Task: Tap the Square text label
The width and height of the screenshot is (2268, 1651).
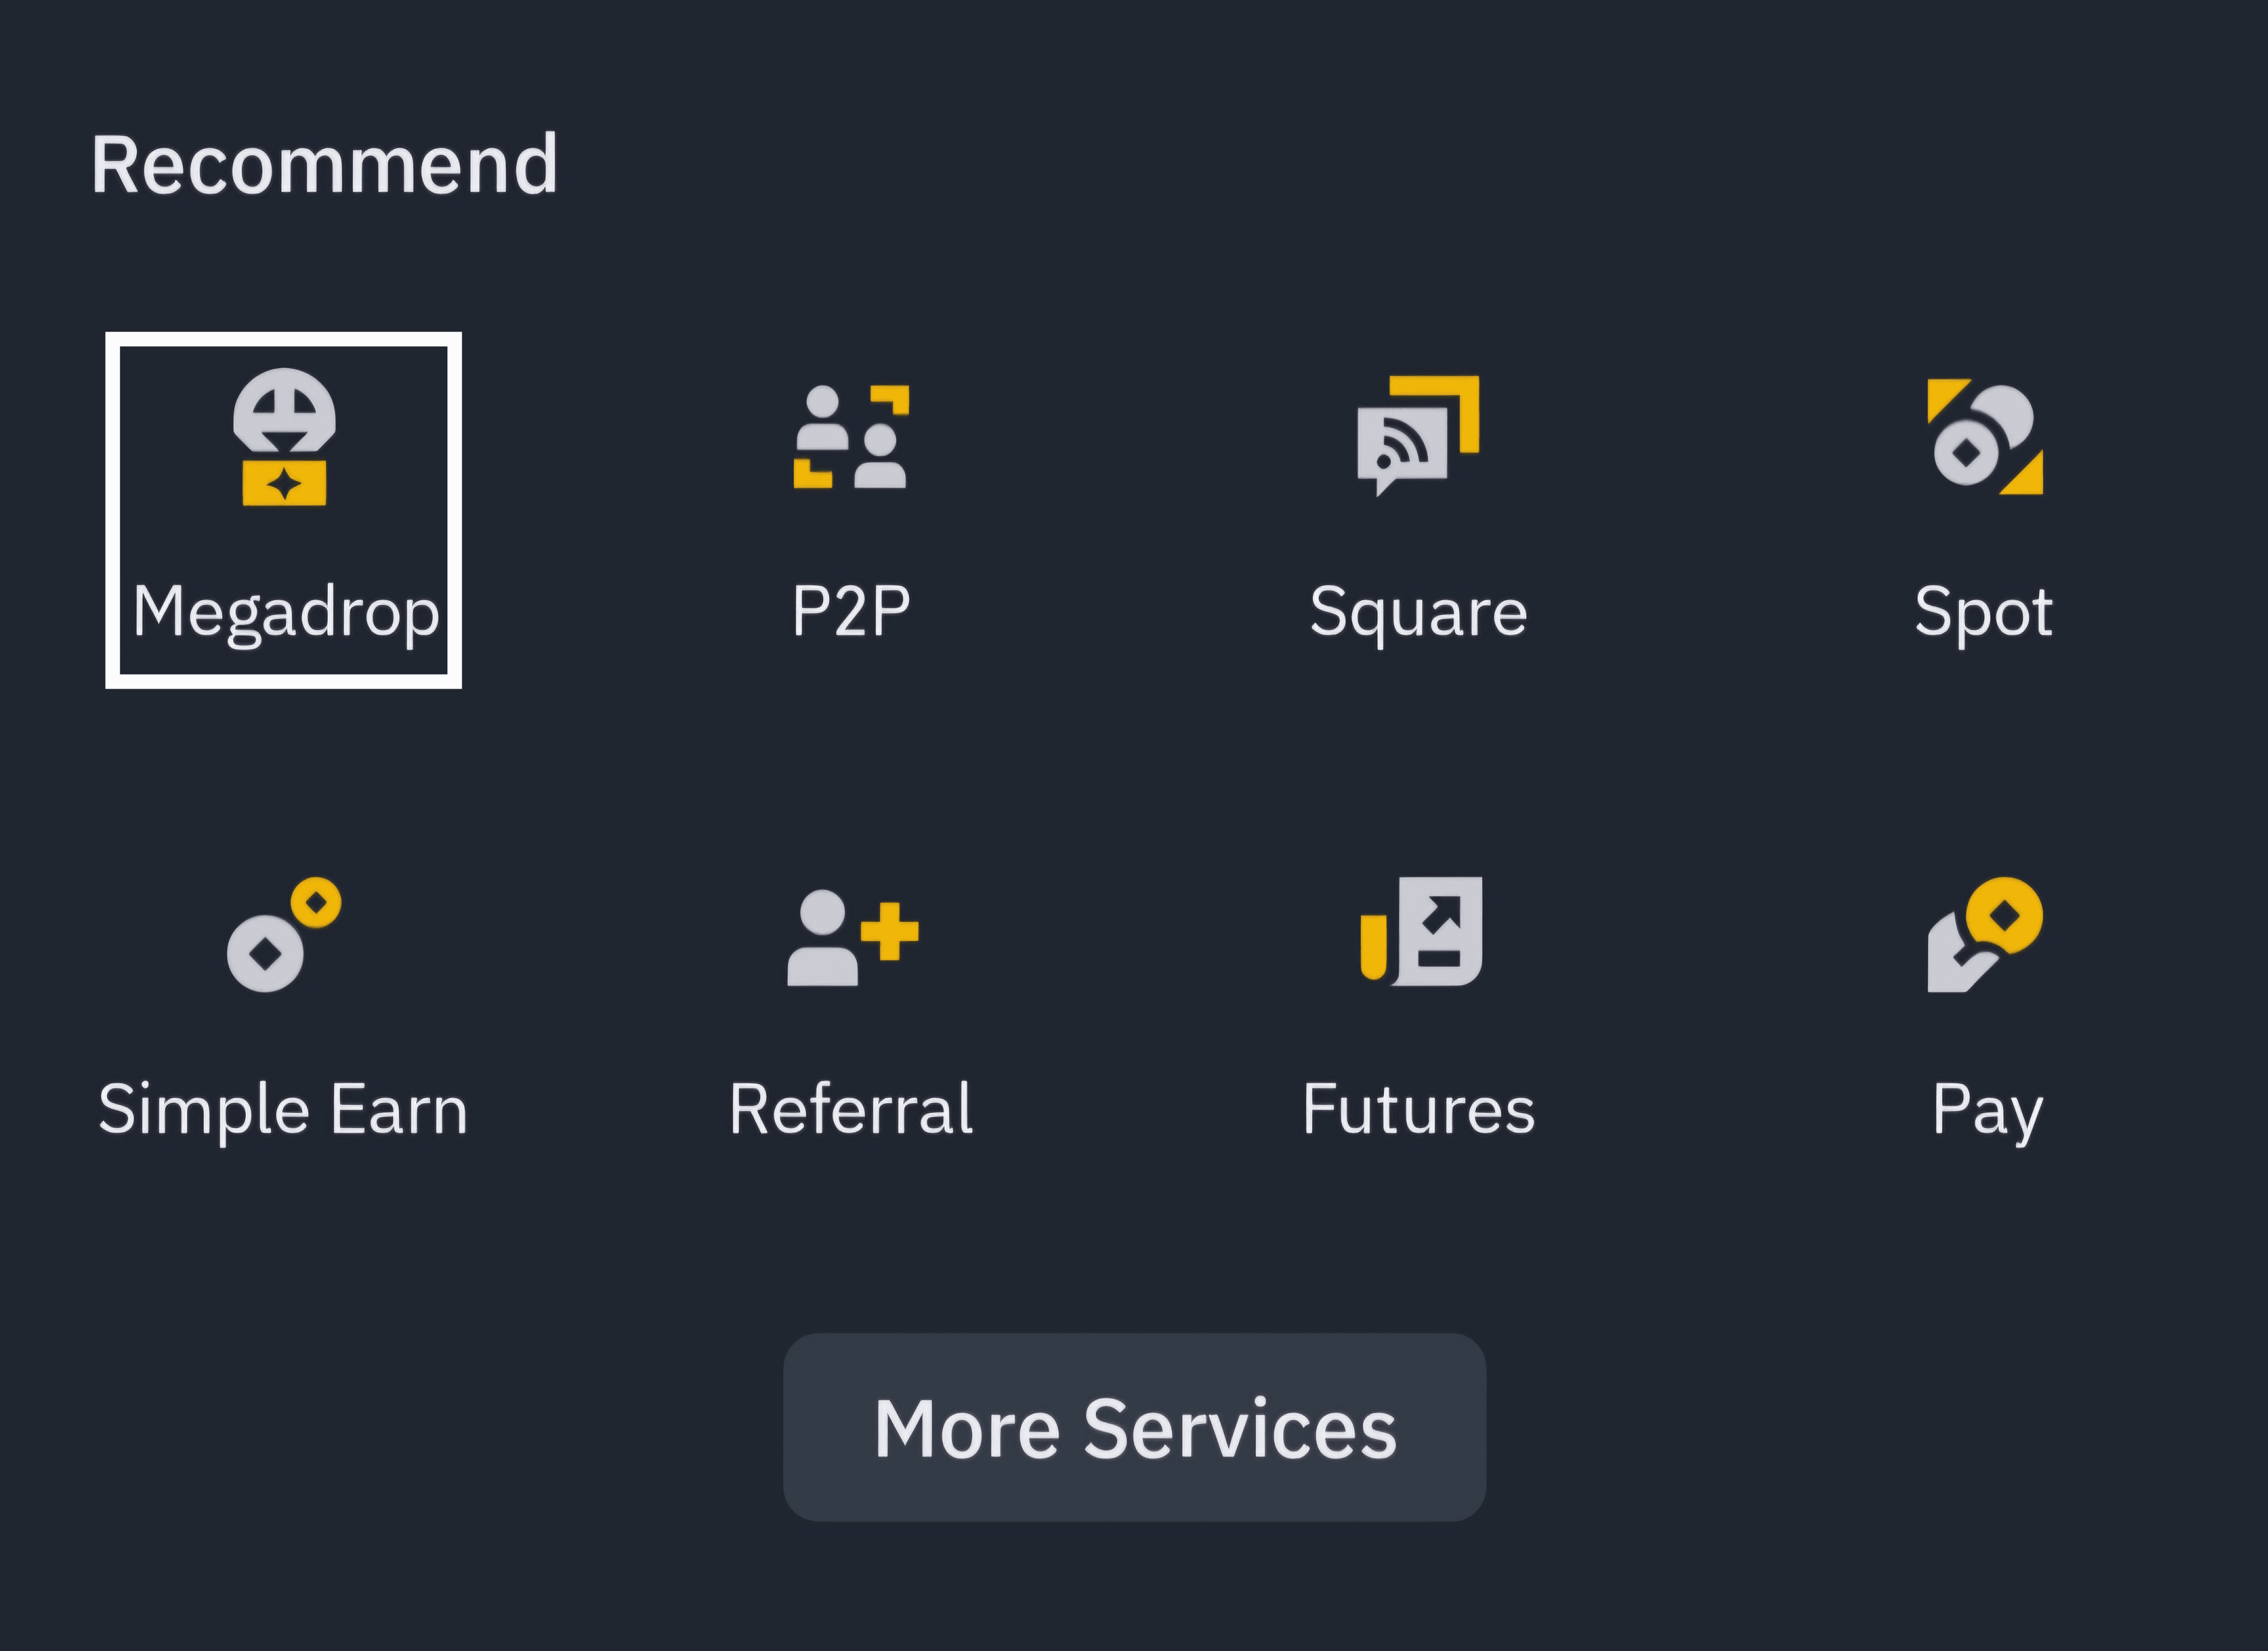Action: point(1418,612)
